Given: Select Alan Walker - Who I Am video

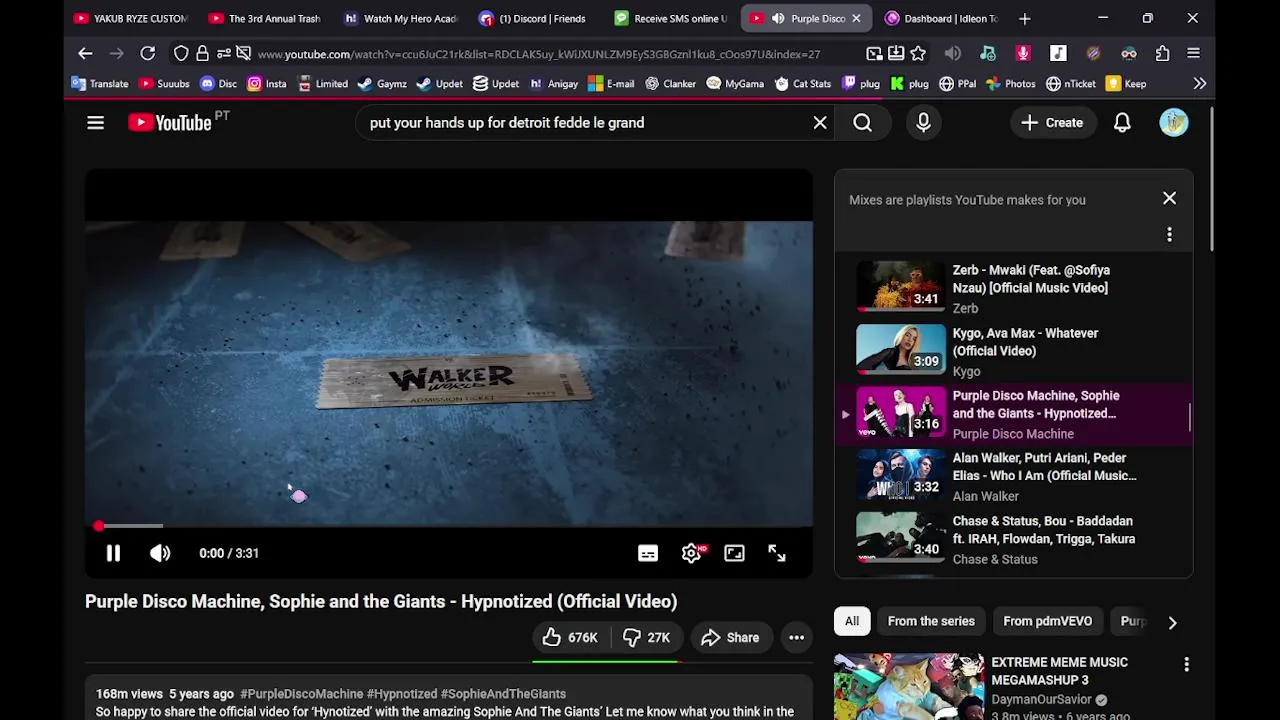Looking at the screenshot, I should 1013,476.
